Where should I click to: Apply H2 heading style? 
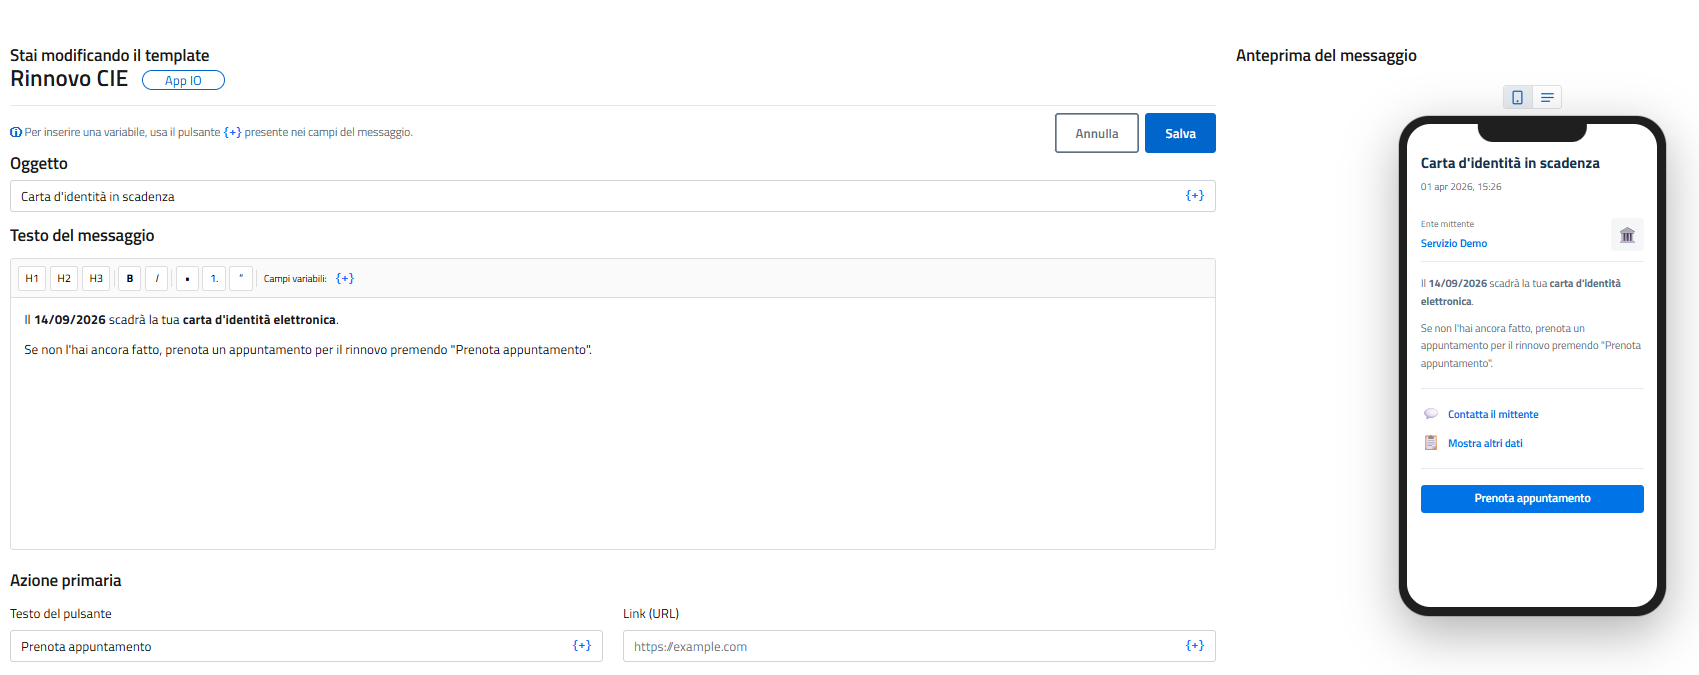pyautogui.click(x=64, y=279)
